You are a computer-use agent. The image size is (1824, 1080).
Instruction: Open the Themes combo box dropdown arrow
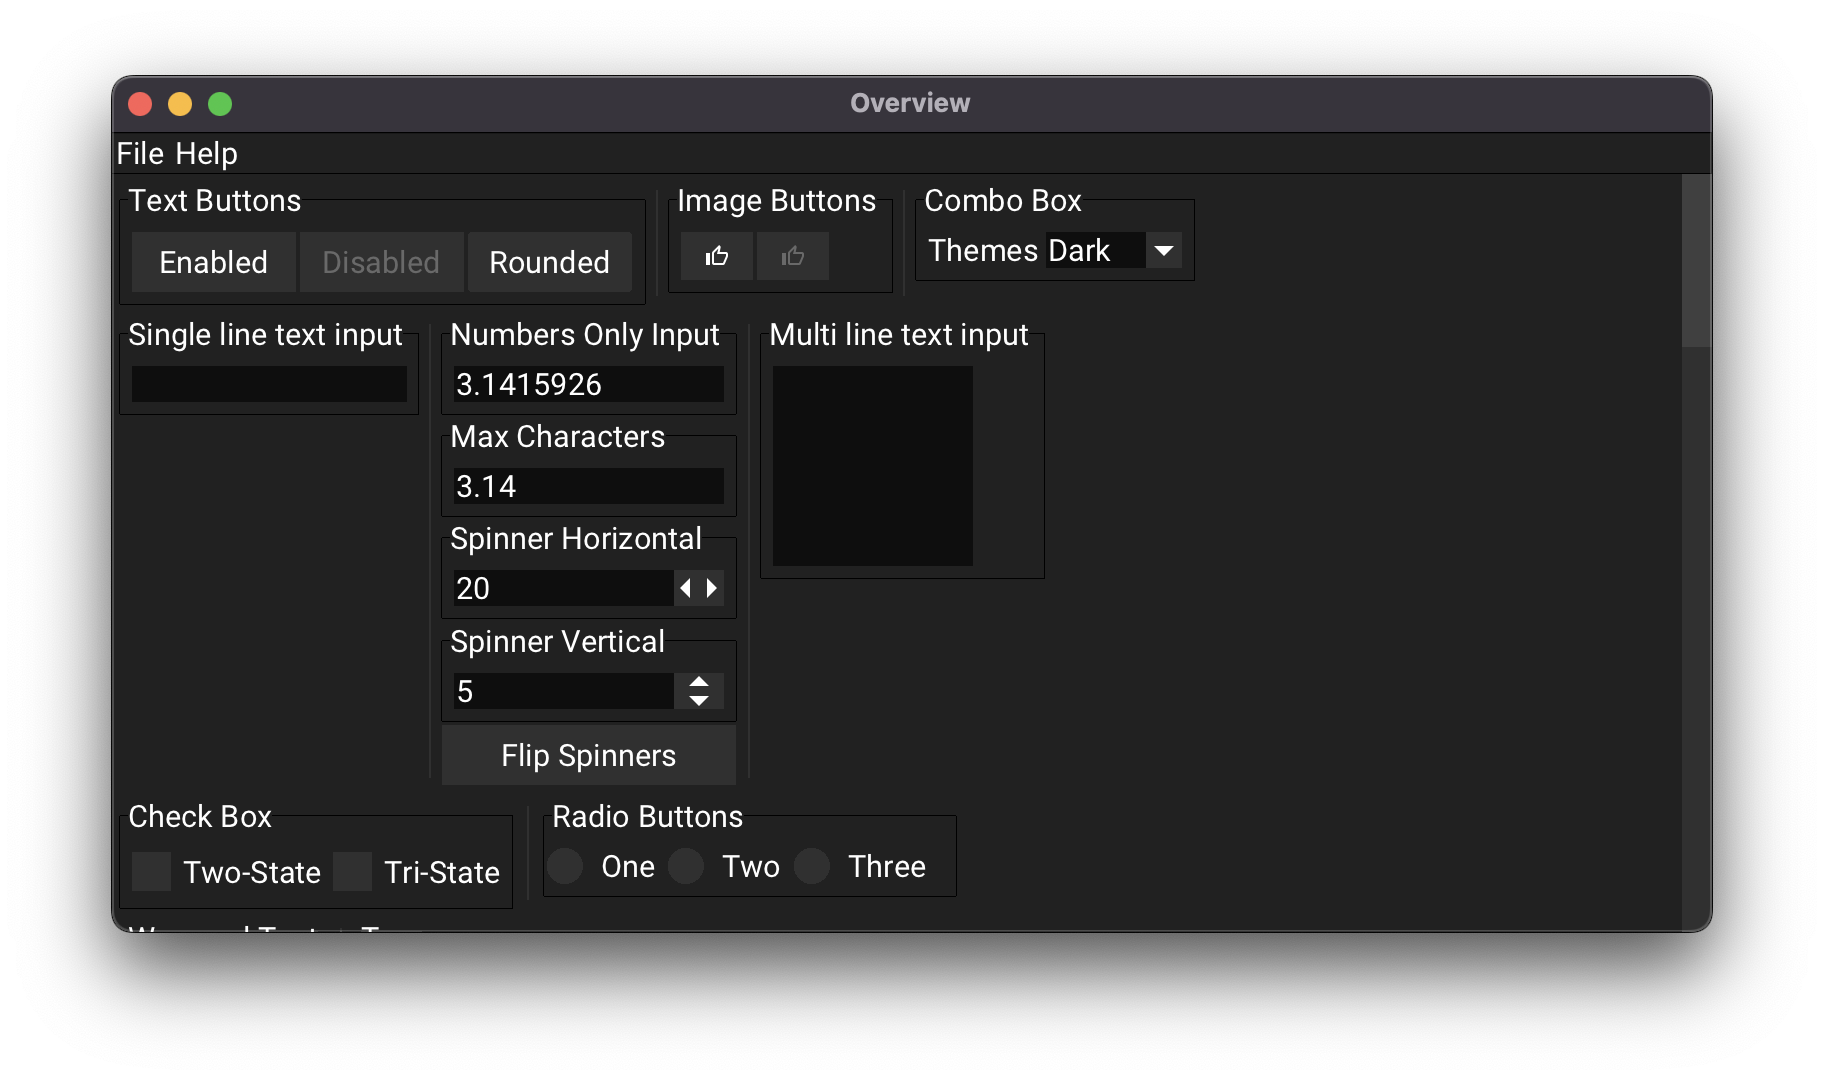click(1163, 250)
